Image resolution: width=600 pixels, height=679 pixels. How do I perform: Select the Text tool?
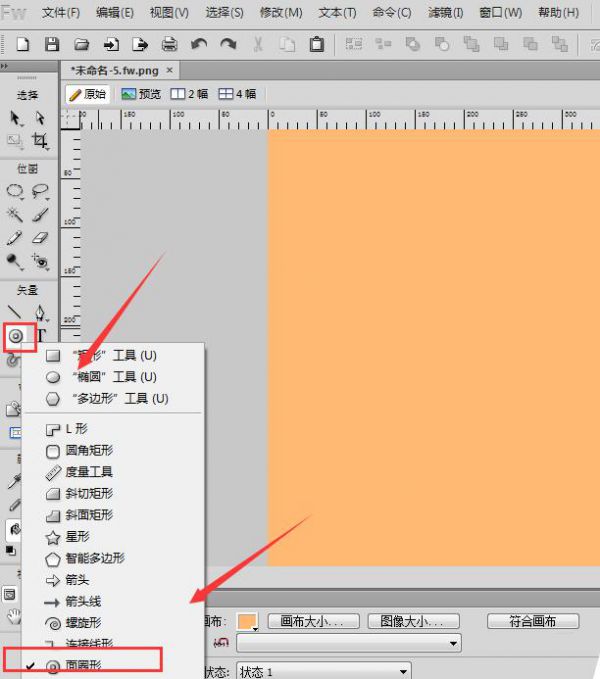click(x=41, y=336)
